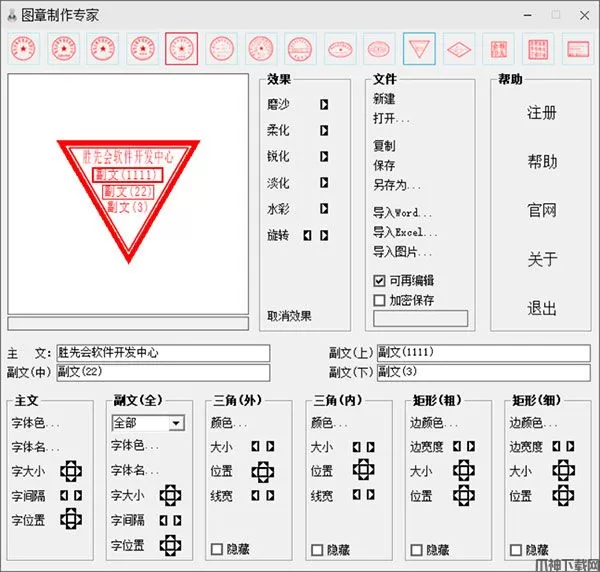
Task: Decrease 主文 字间隔 with left arrow
Action: (64, 496)
